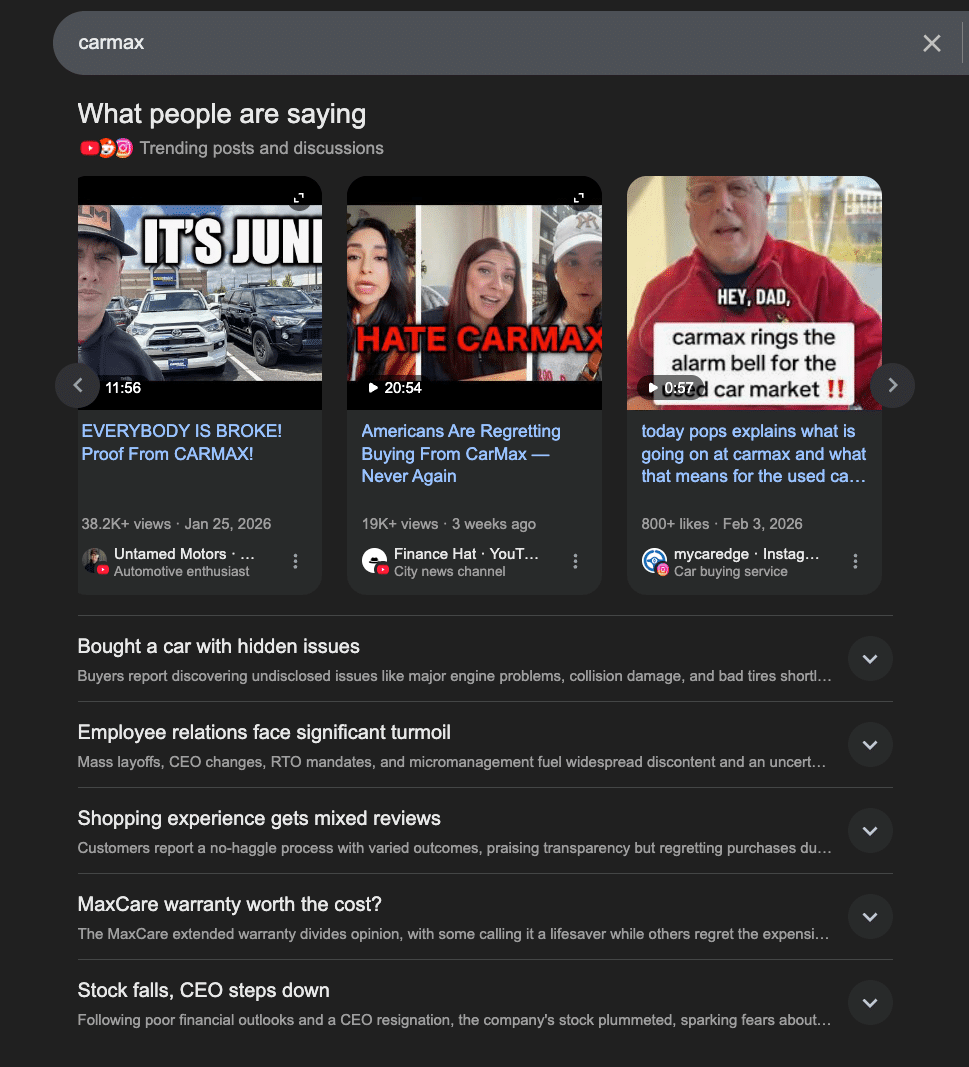Expand the 'MaxCare warranty worth the cost?' discussion
This screenshot has height=1067, width=969.
pos(870,916)
